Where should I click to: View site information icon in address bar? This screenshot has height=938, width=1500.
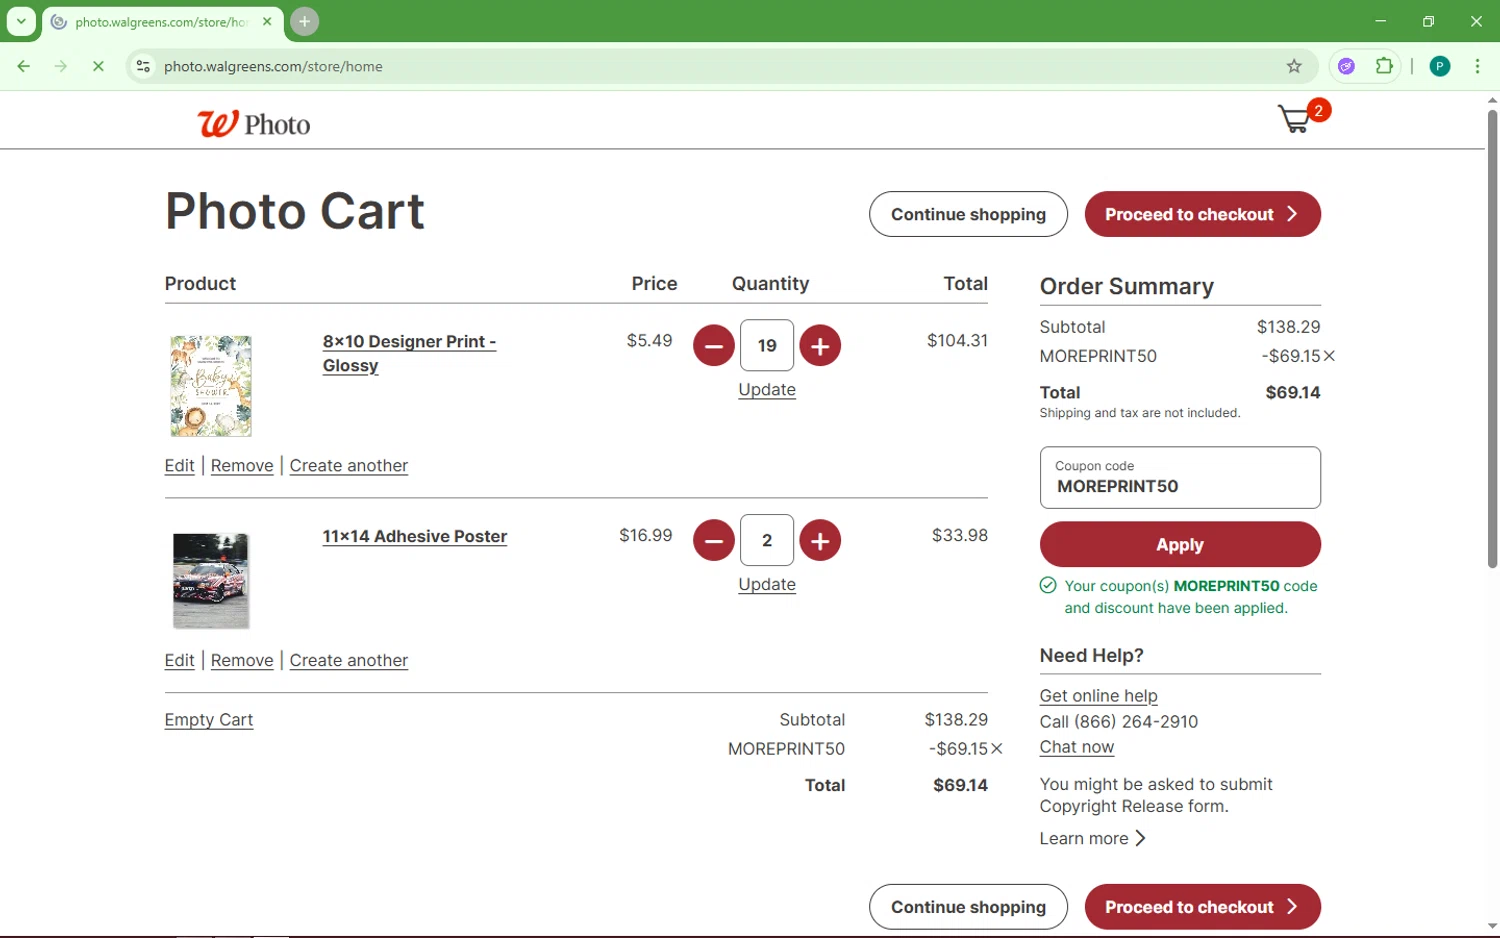click(143, 66)
